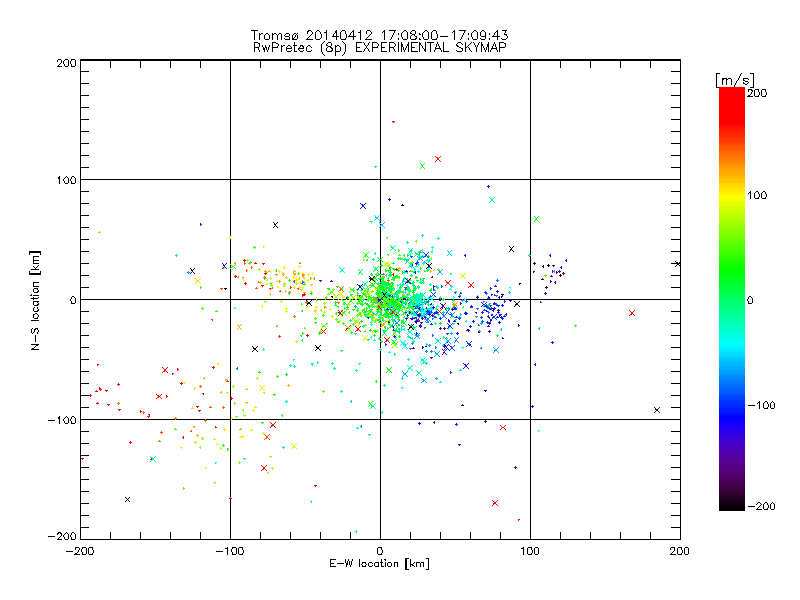Click the lone black X marker in lower-left plot corner
This screenshot has height=600, width=800.
coord(128,499)
